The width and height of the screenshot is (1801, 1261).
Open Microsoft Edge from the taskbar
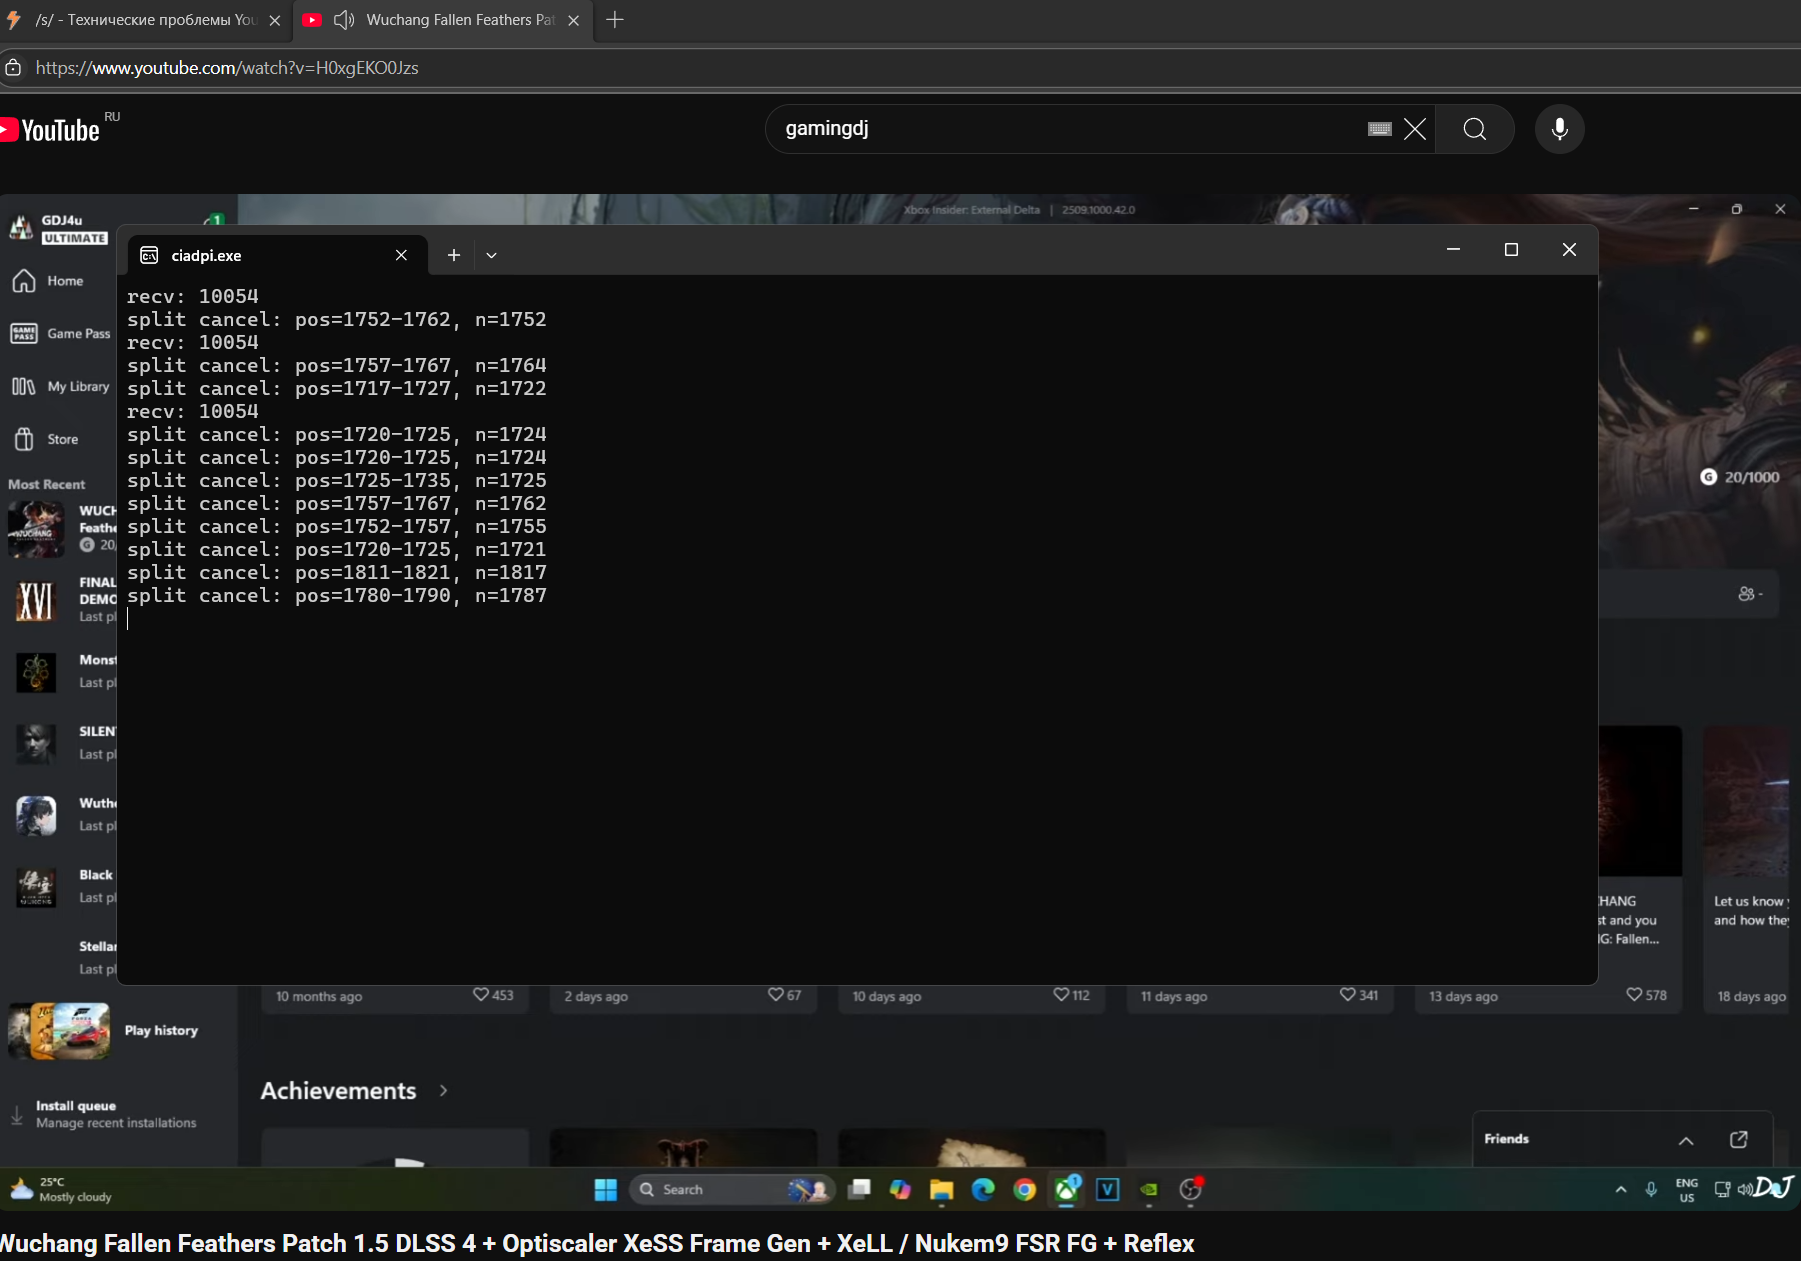click(983, 1189)
